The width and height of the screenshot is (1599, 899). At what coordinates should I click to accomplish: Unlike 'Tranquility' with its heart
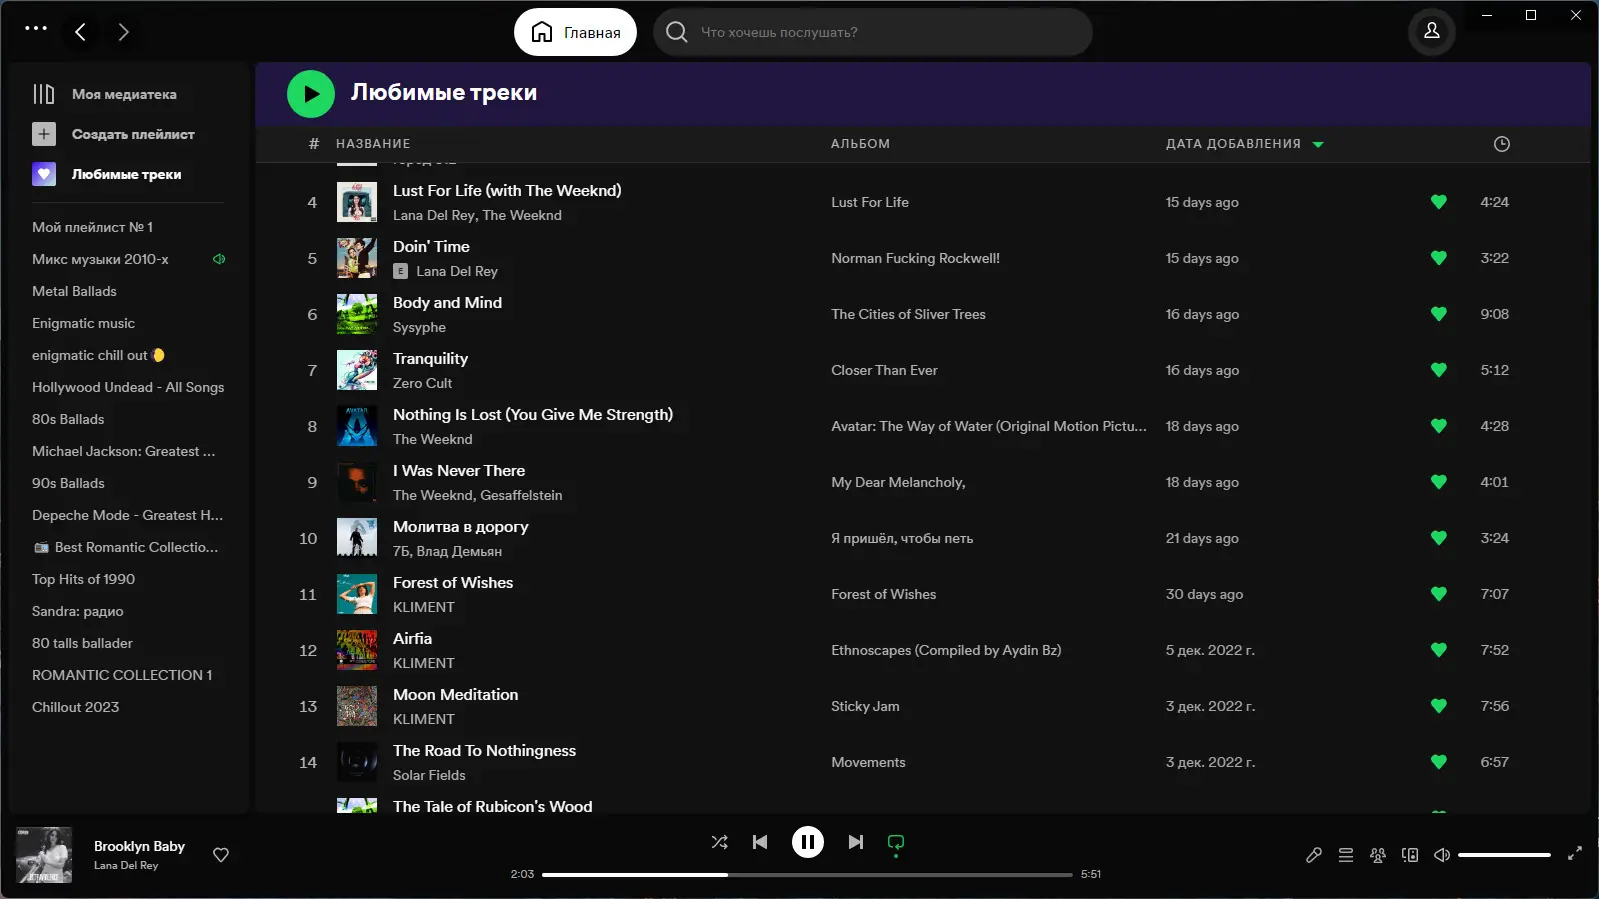(x=1439, y=370)
